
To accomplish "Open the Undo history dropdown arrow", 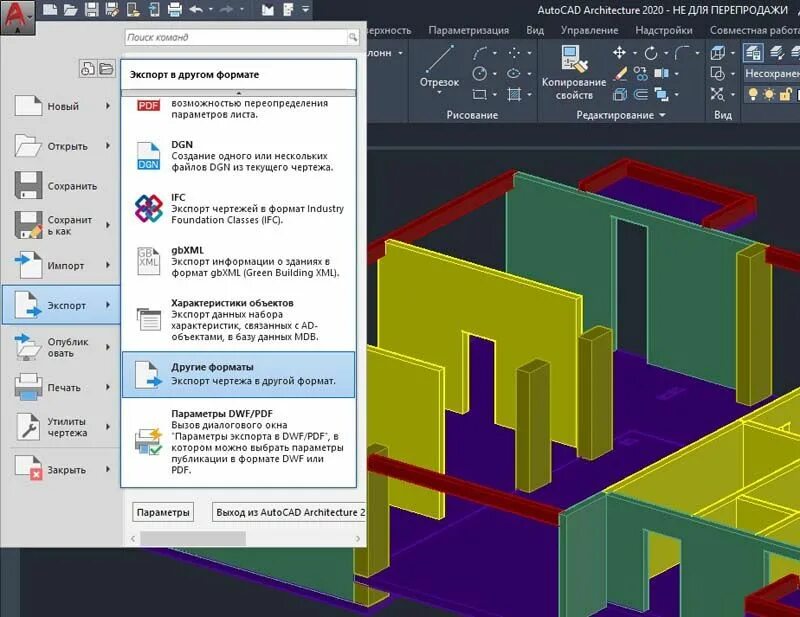I will tap(211, 9).
